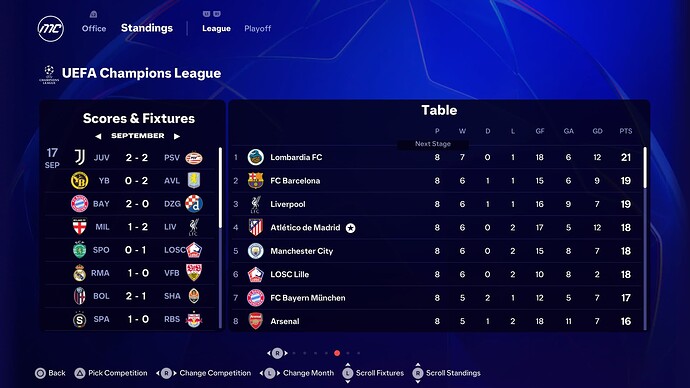
Task: Click the UEFA Champions League logo
Action: 49,75
